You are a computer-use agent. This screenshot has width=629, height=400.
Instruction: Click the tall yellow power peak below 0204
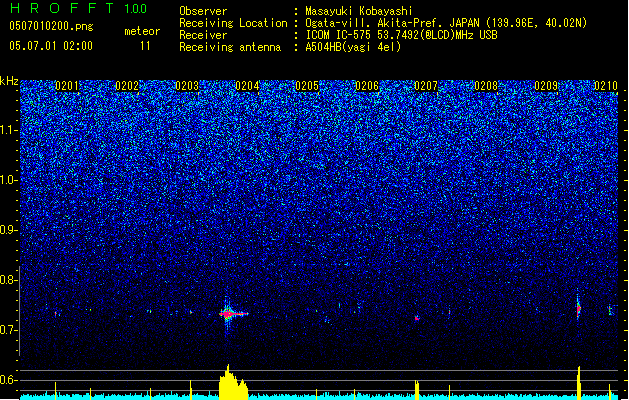click(233, 382)
